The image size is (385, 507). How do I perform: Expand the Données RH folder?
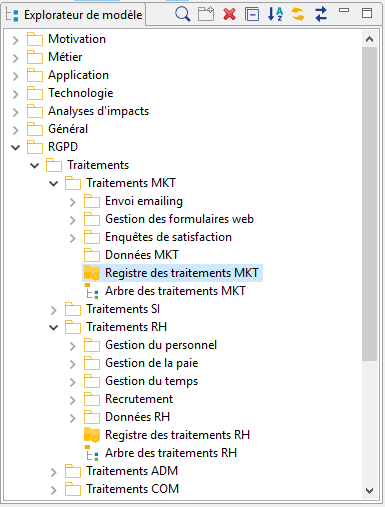click(73, 418)
